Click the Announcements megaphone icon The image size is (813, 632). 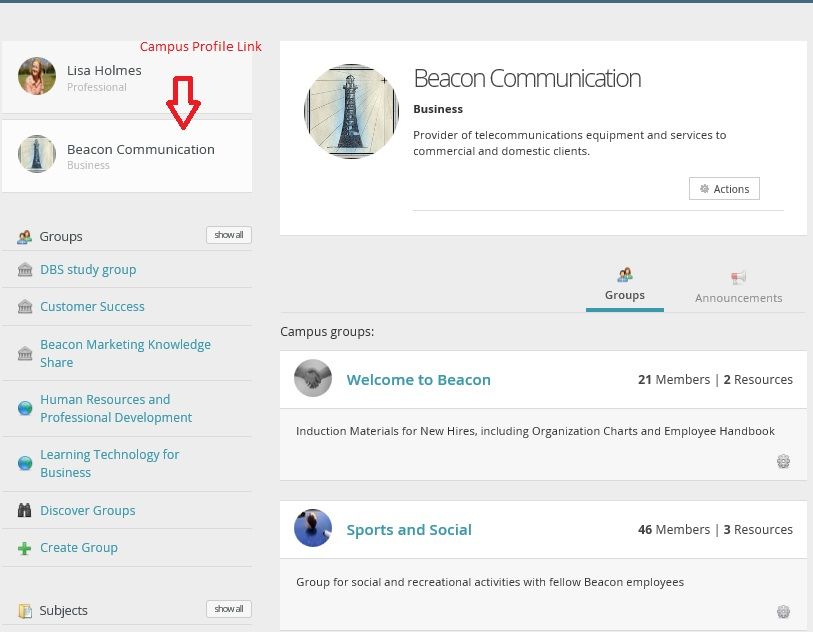[x=738, y=277]
